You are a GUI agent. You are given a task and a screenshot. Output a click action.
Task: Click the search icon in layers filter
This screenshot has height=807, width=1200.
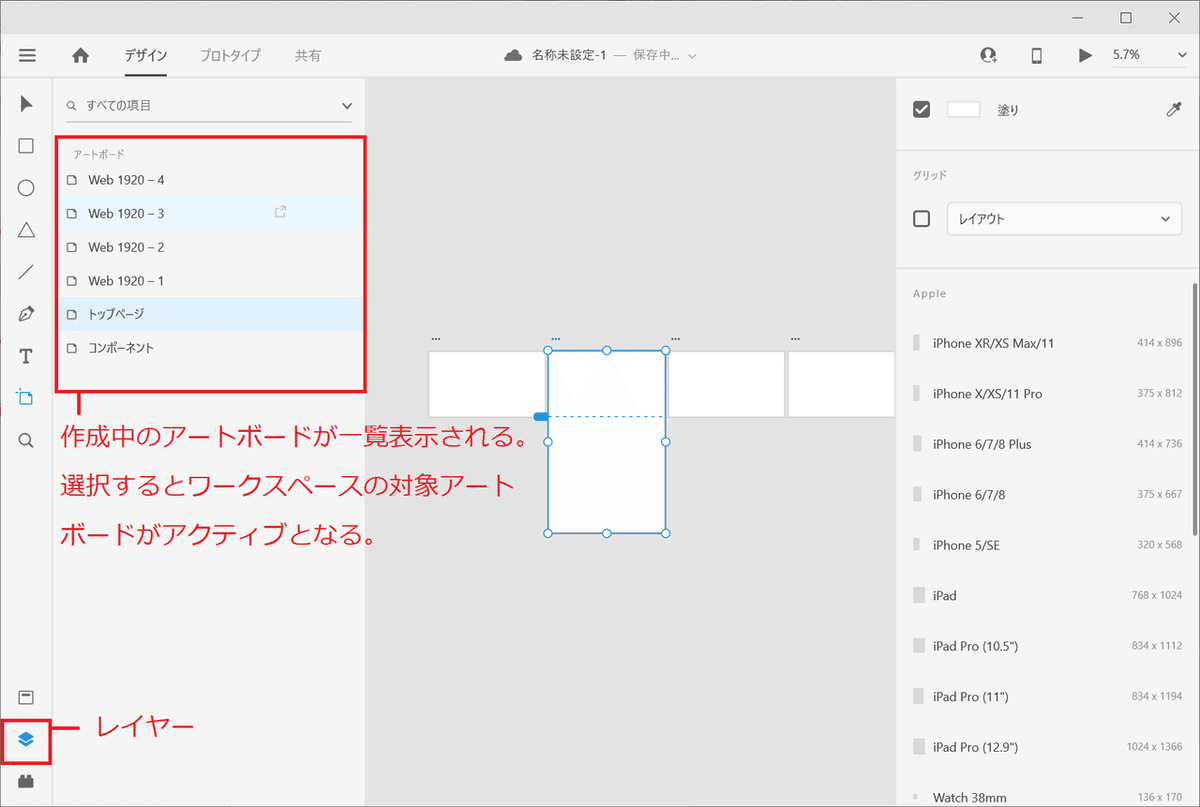point(71,105)
